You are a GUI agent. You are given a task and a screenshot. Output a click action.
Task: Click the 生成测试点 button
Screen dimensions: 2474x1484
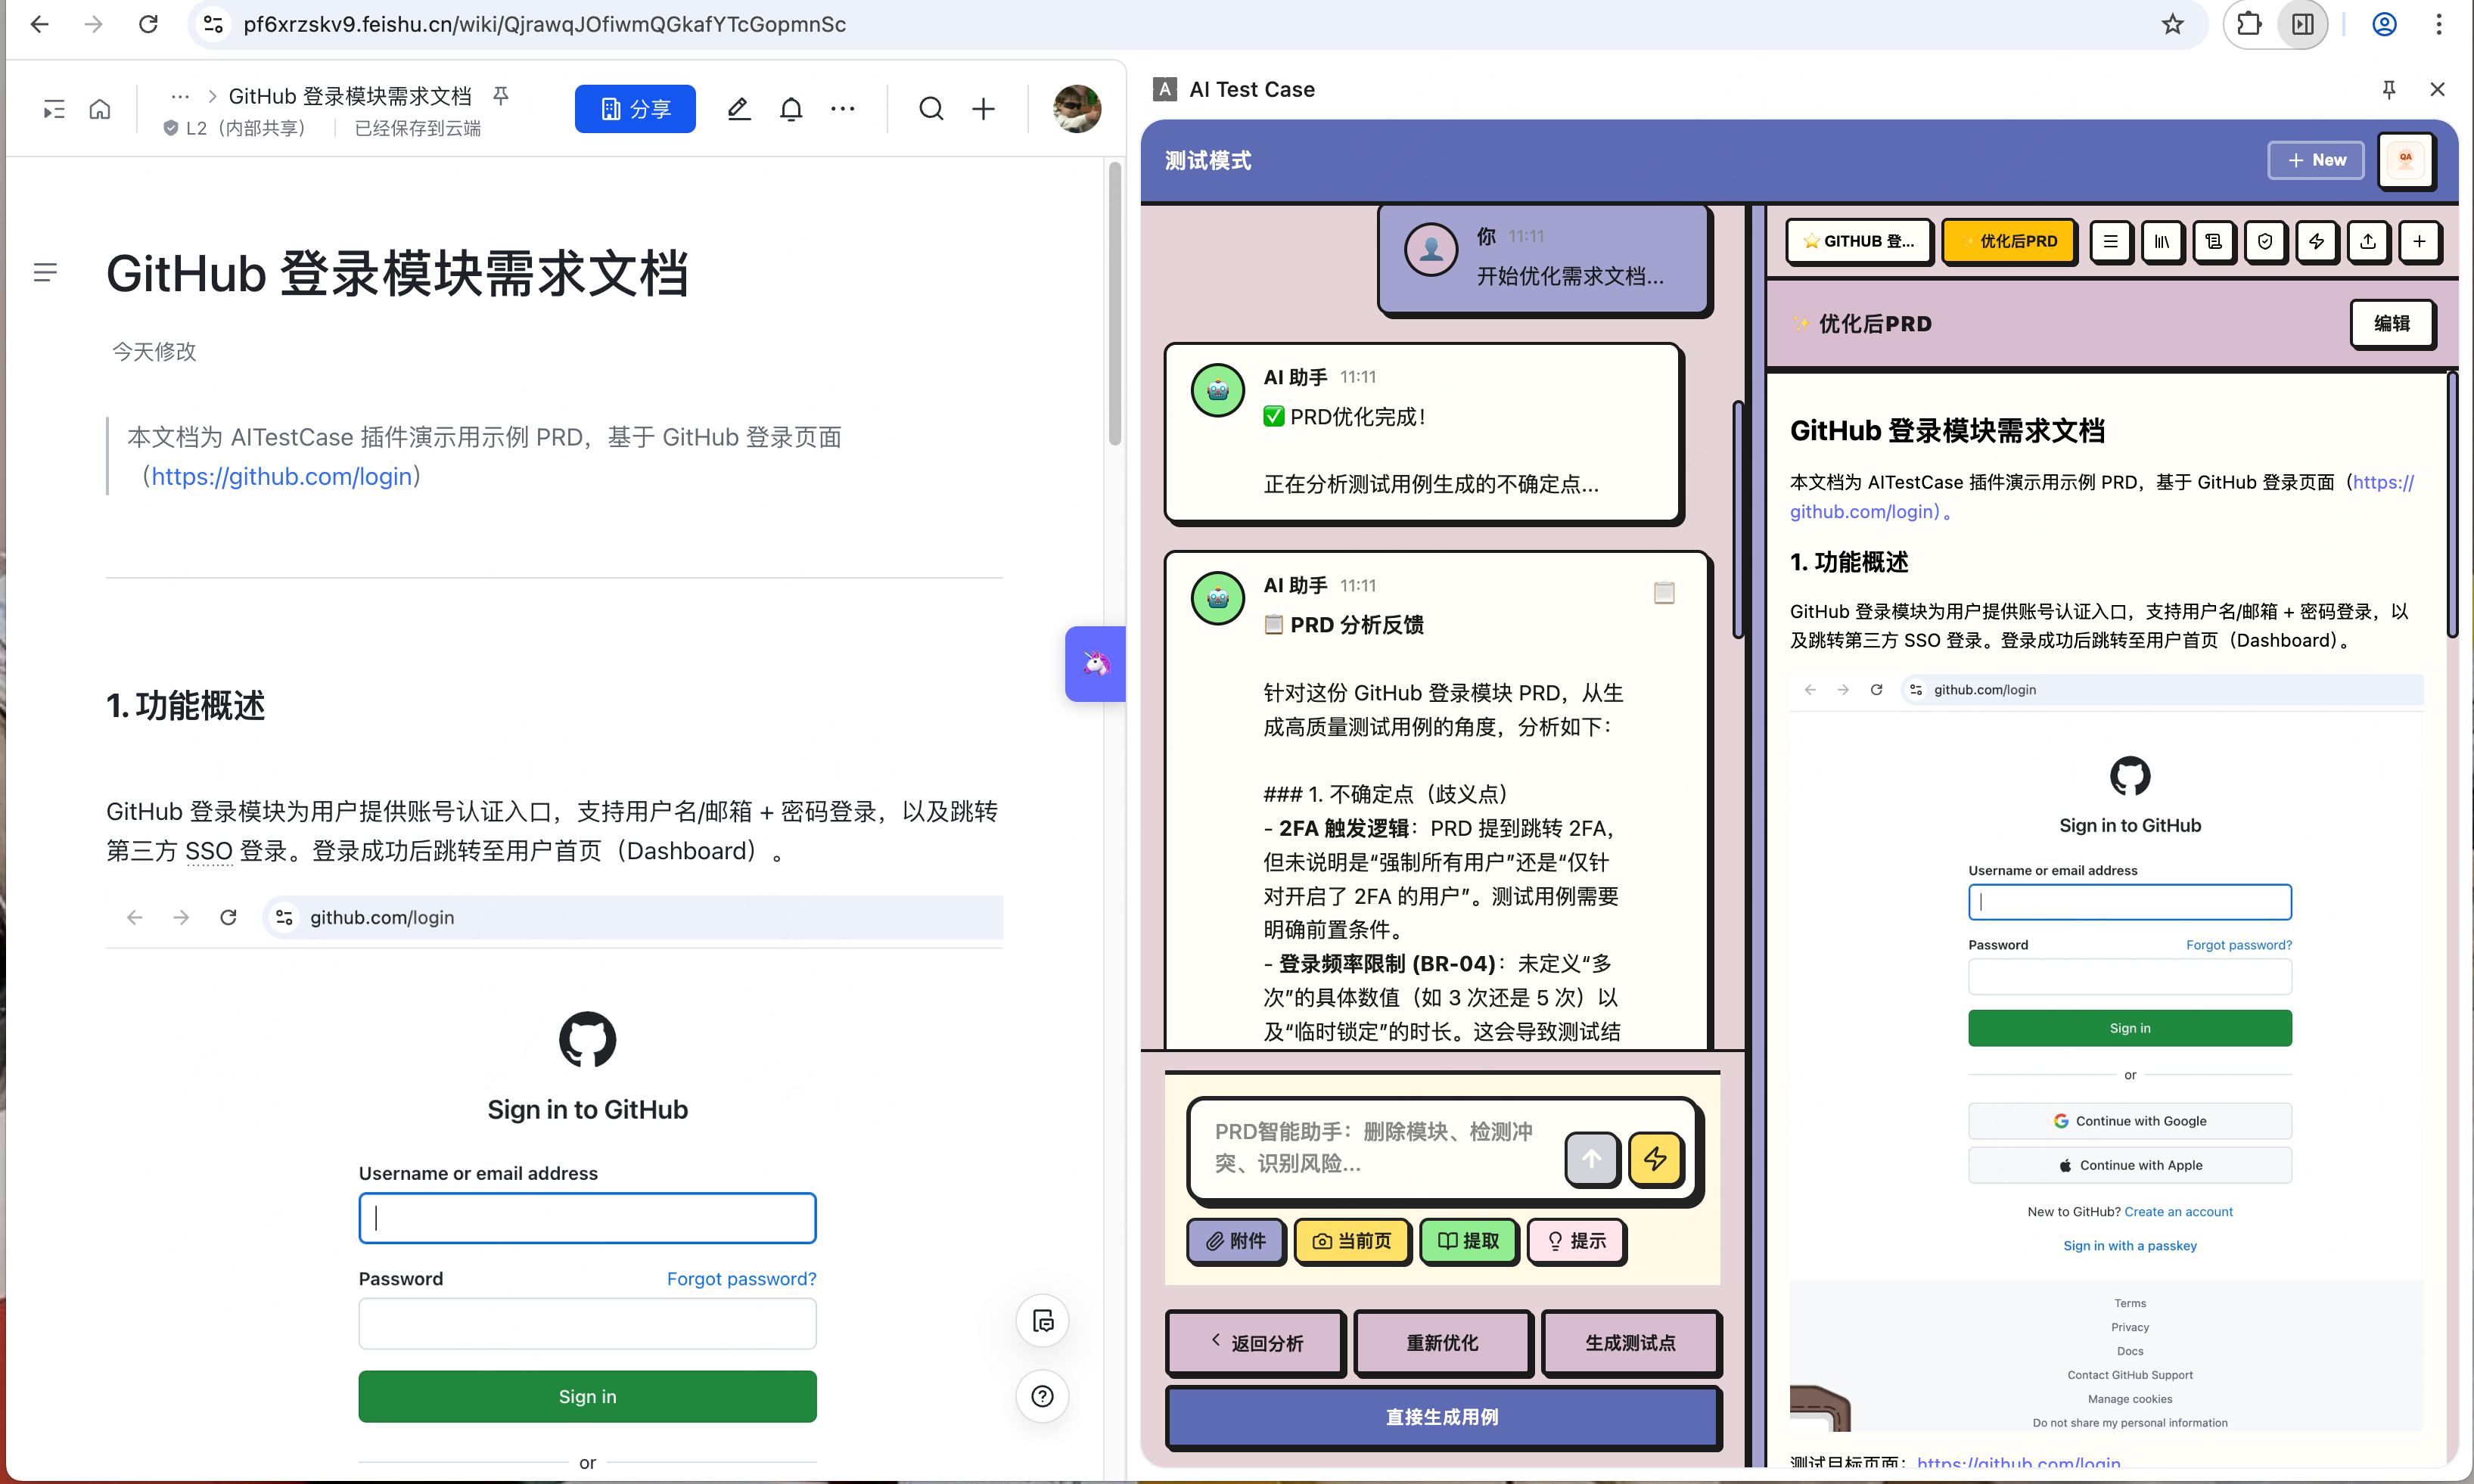[x=1630, y=1343]
